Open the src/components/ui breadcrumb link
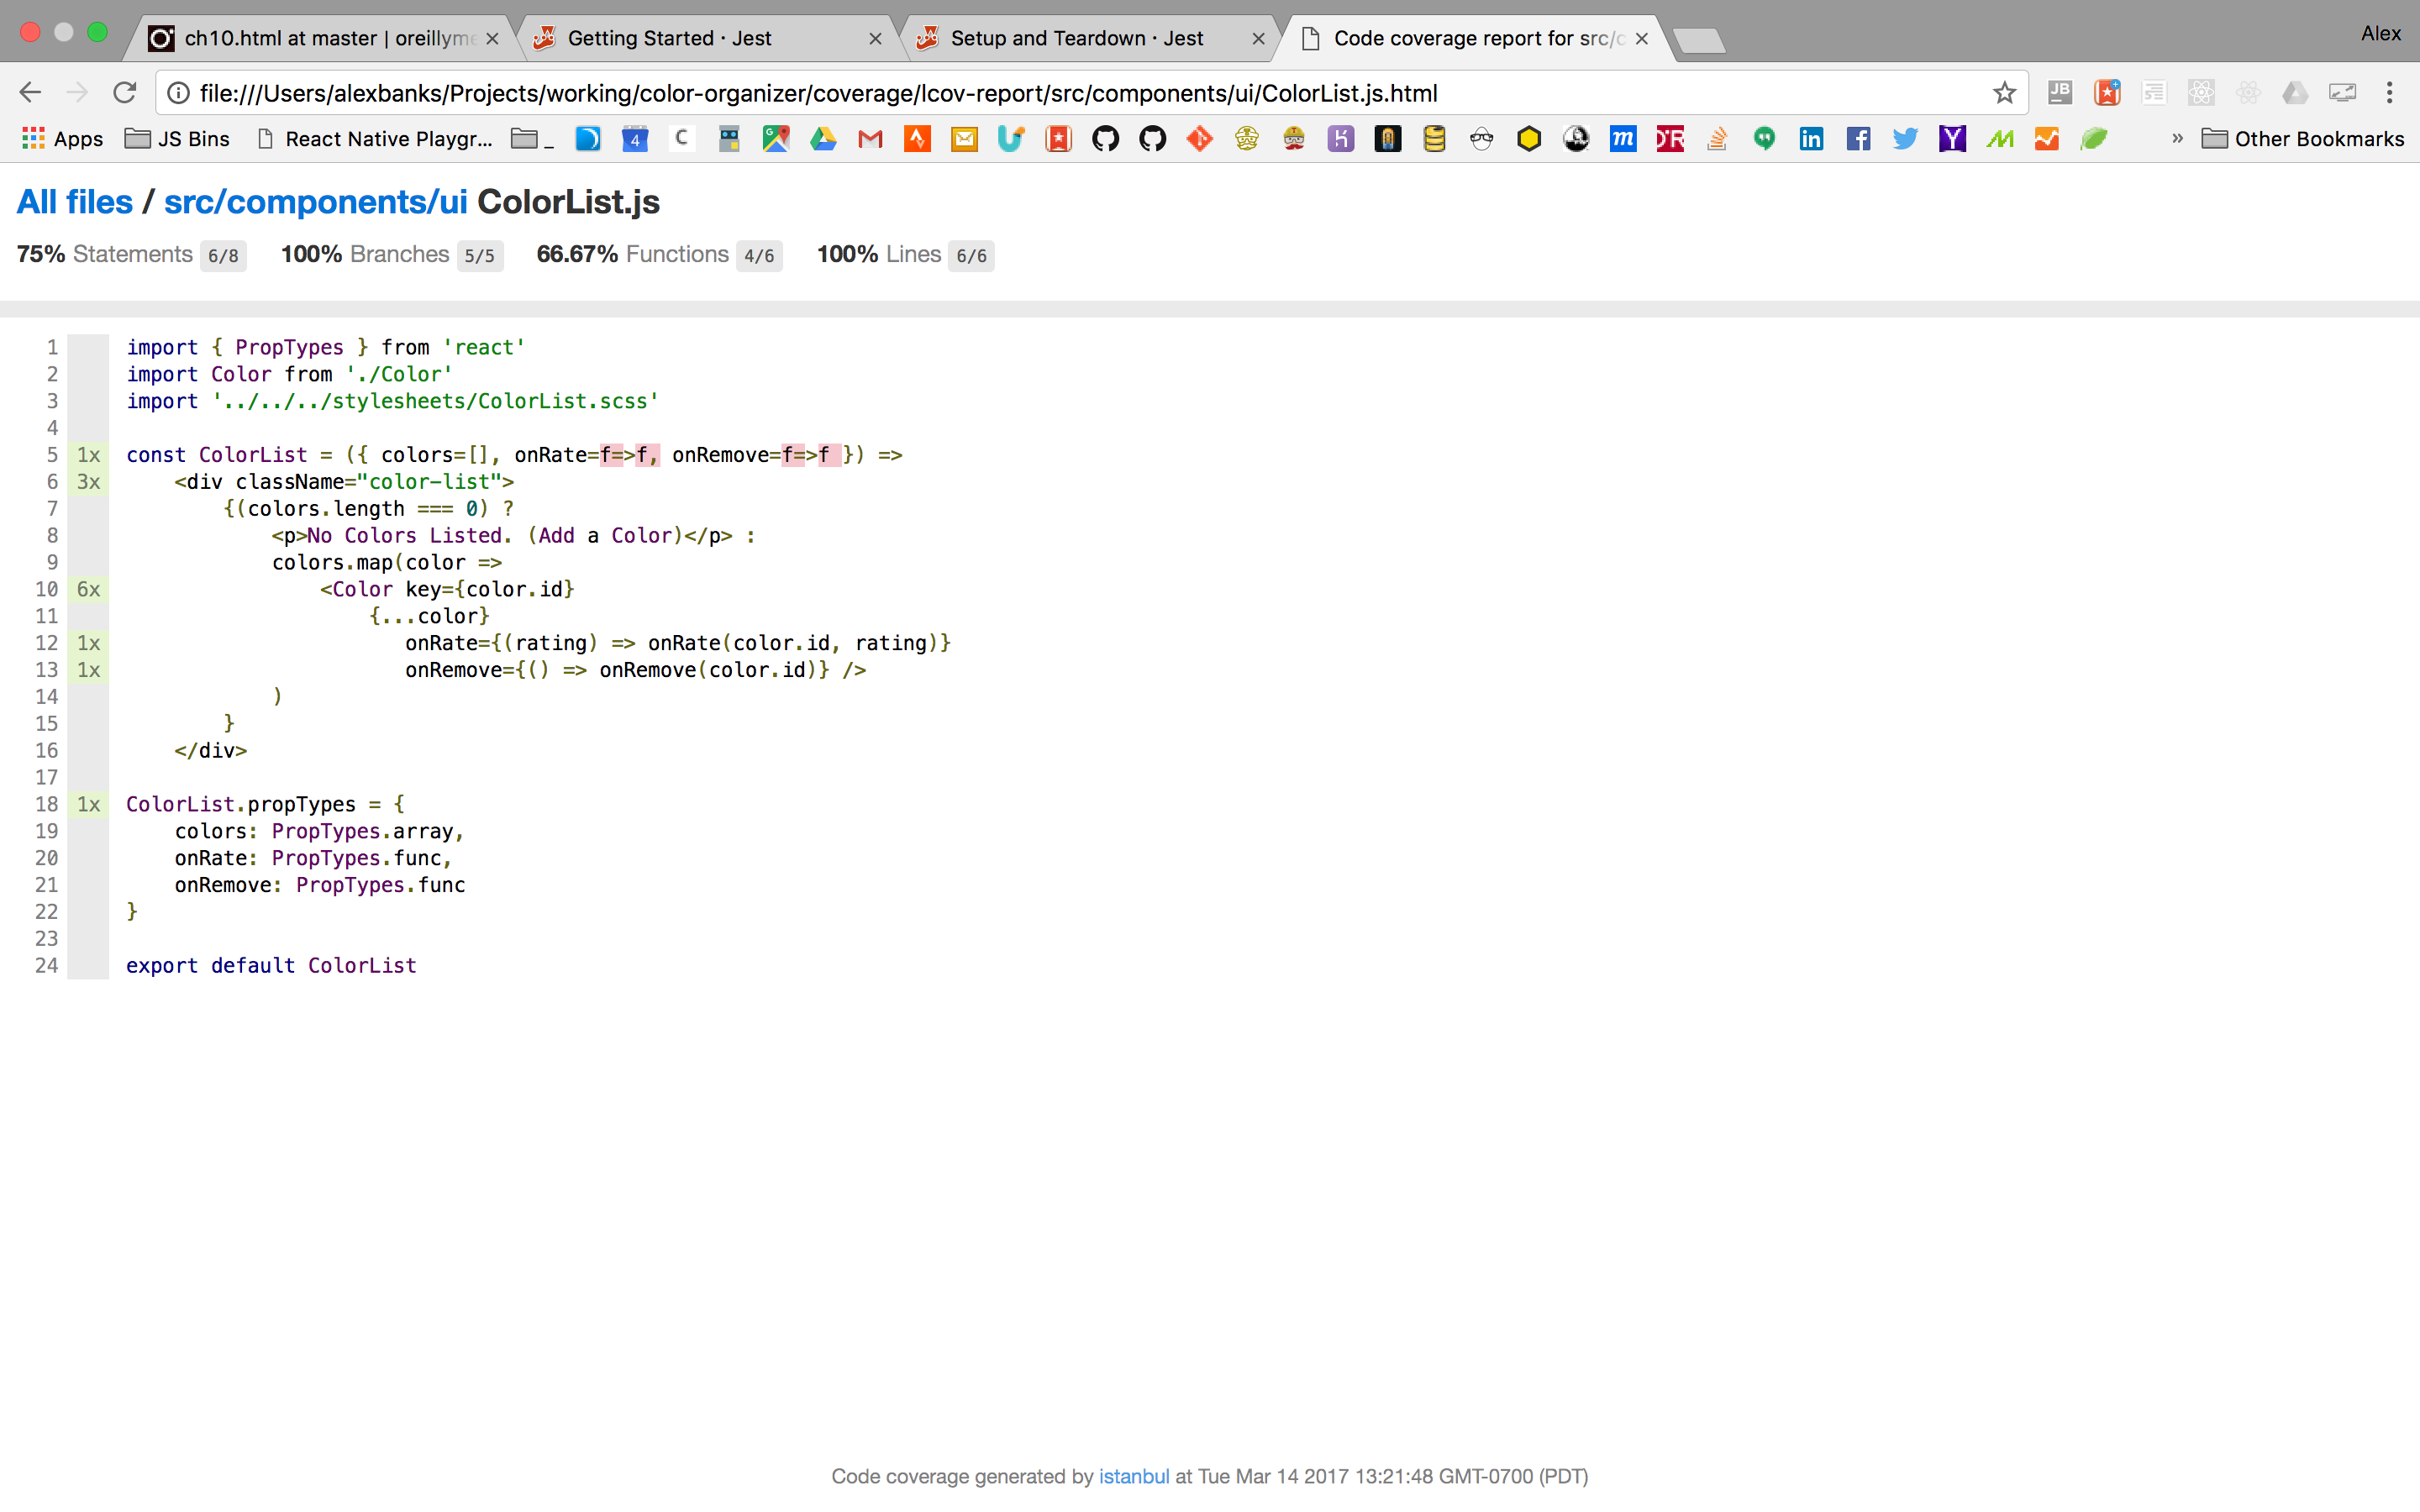The width and height of the screenshot is (2420, 1512). click(315, 202)
